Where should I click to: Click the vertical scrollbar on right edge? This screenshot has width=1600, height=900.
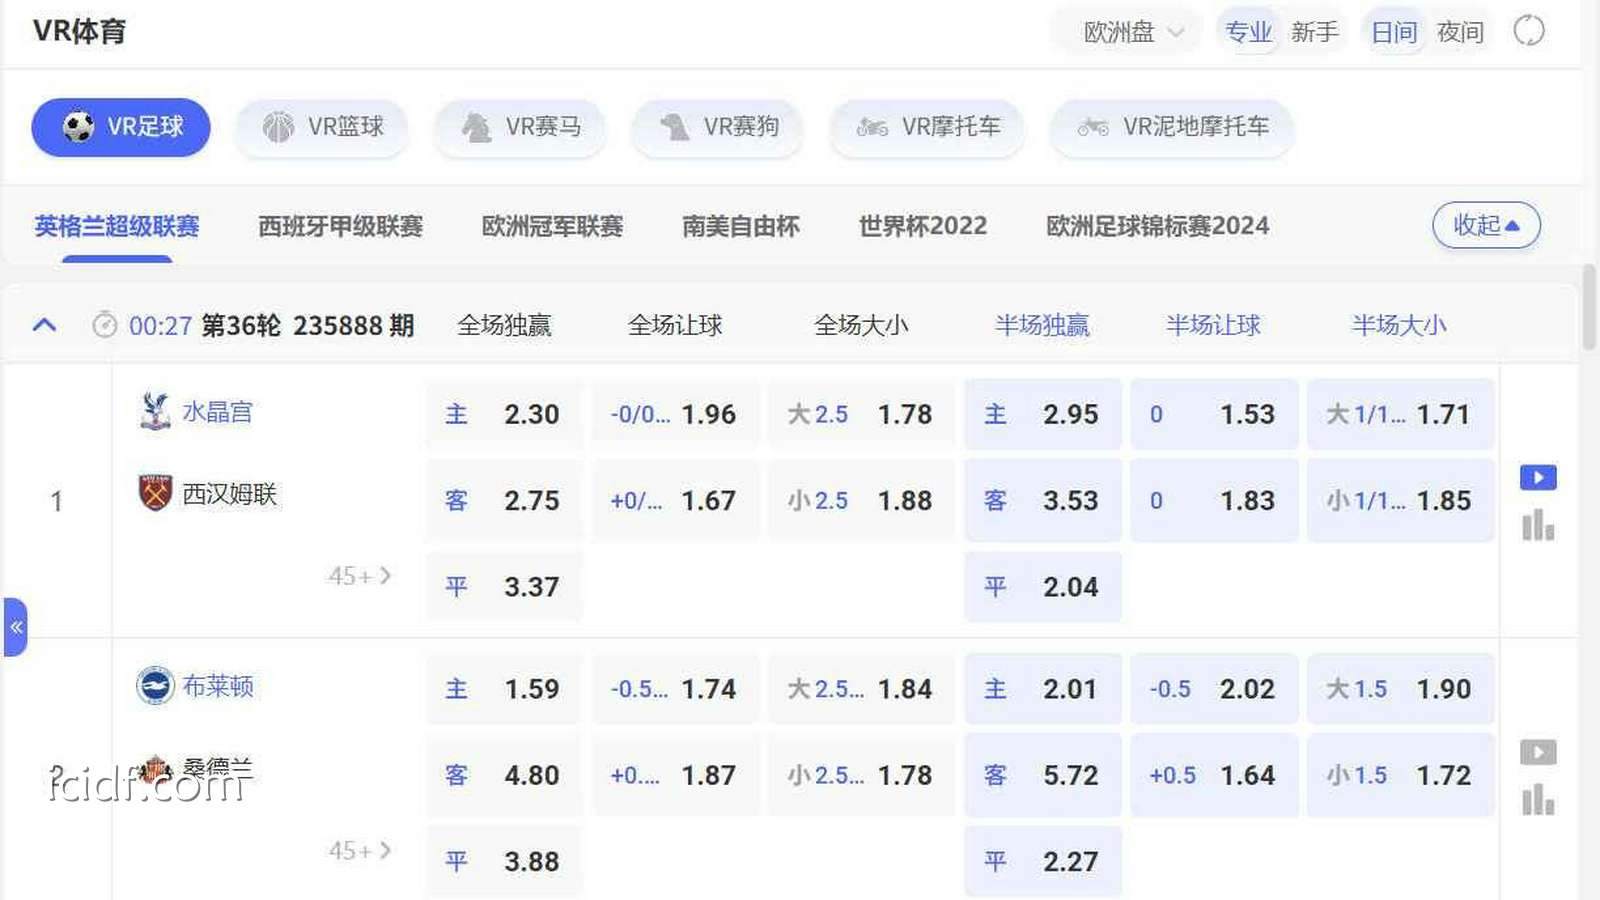(x=1589, y=308)
